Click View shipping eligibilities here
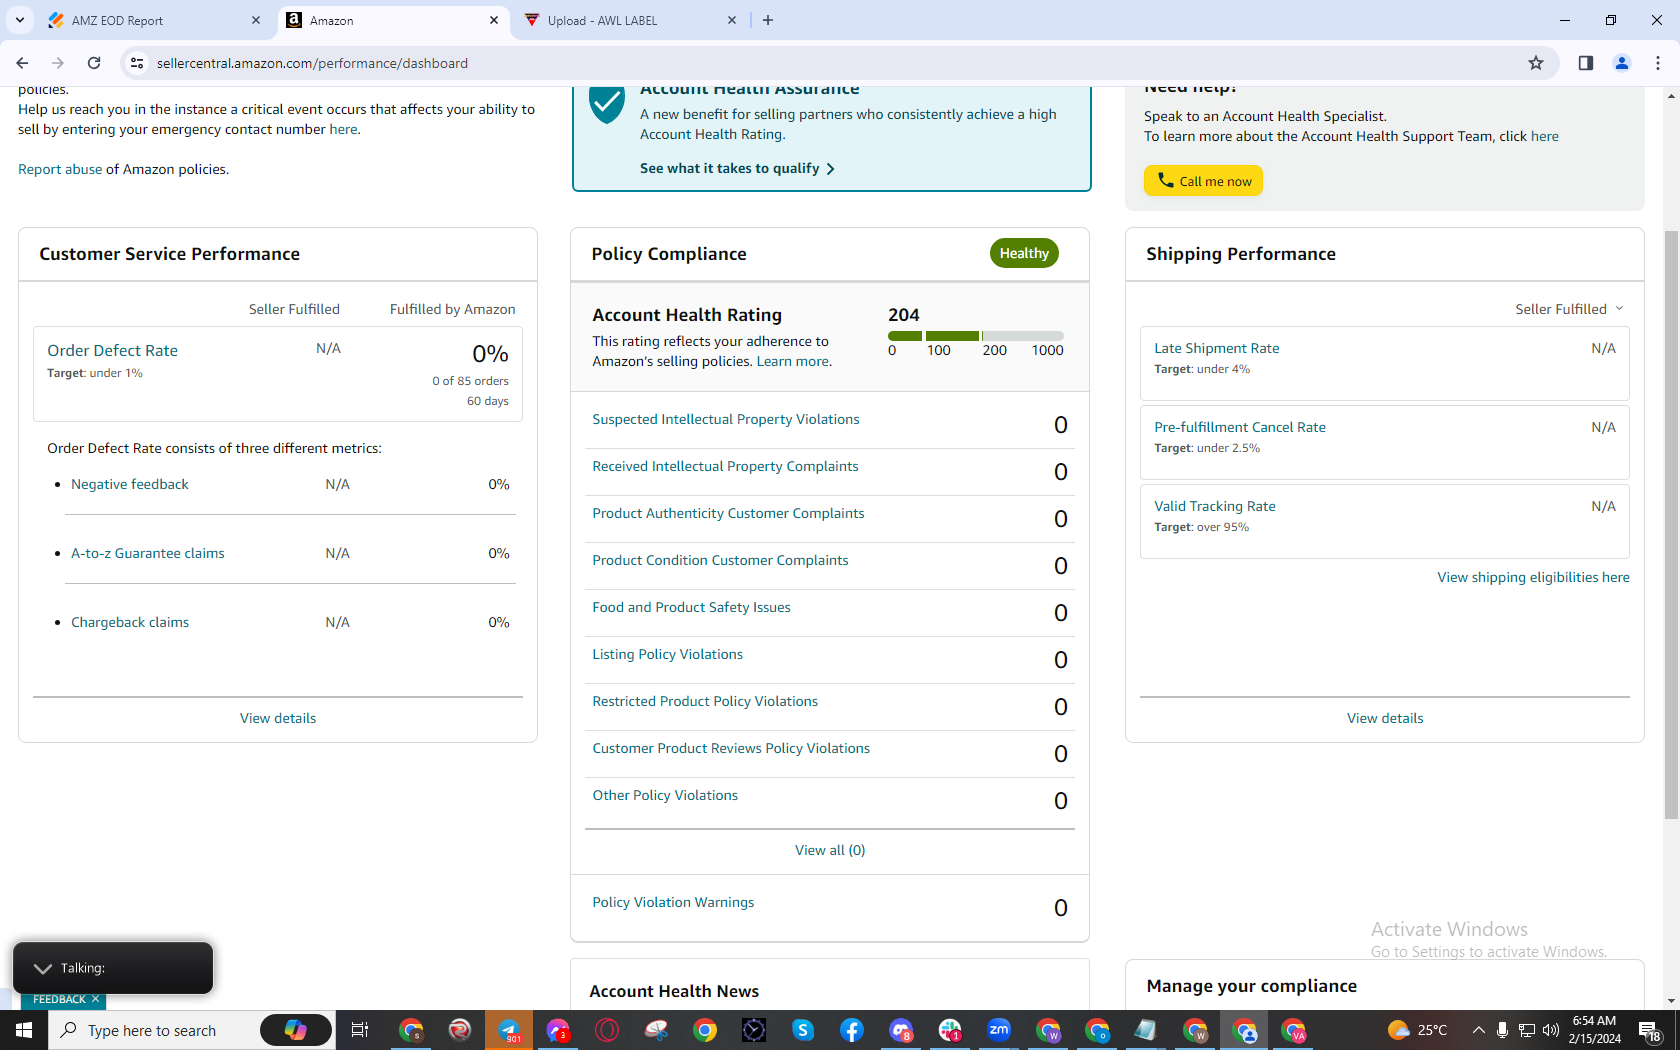 point(1534,577)
